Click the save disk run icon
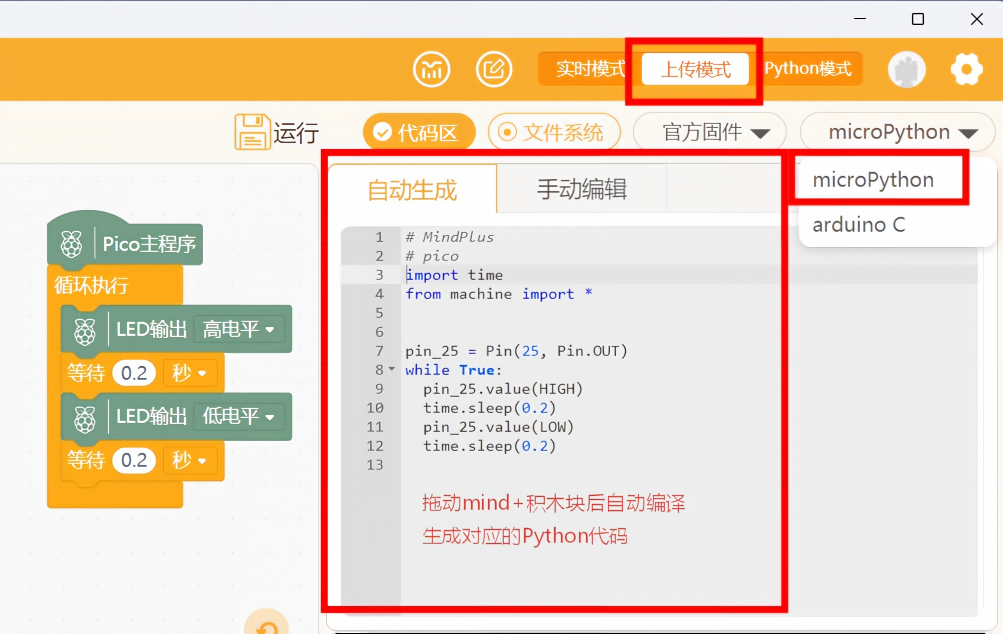1003x634 pixels. (252, 132)
